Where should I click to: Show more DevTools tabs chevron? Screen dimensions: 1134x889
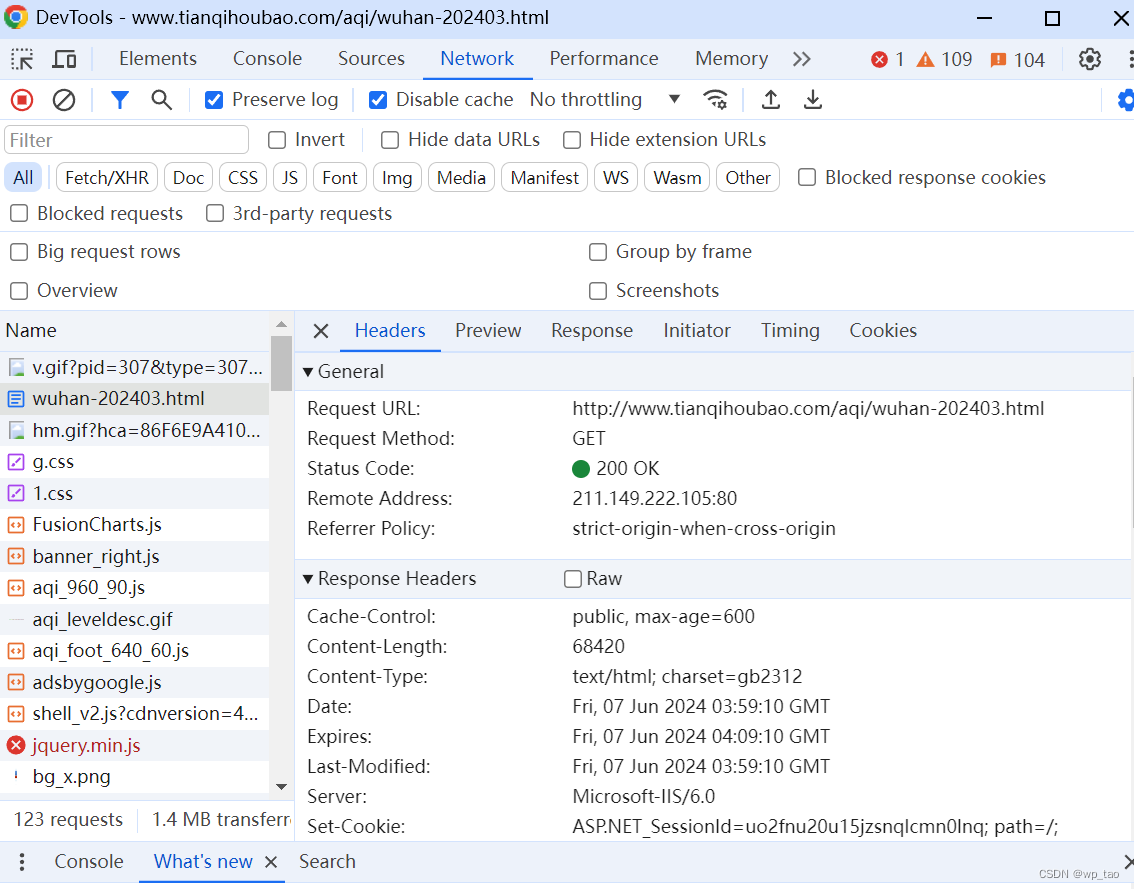pyautogui.click(x=801, y=59)
